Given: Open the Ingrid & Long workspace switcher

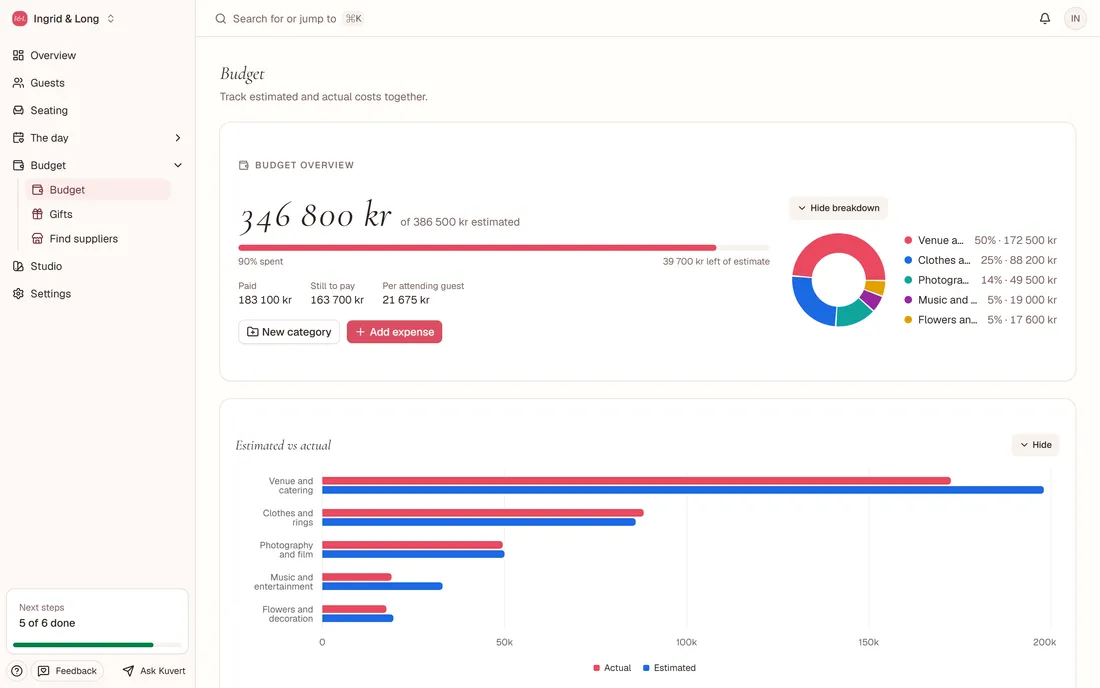Looking at the screenshot, I should (x=63, y=19).
